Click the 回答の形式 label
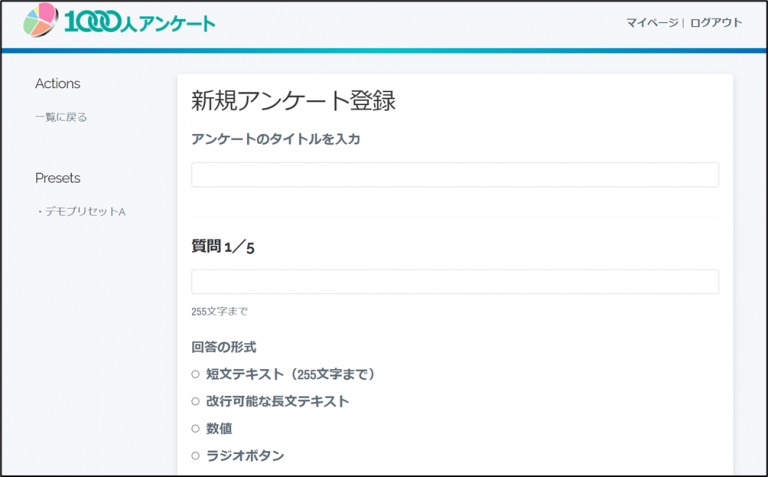Image resolution: width=768 pixels, height=477 pixels. [224, 347]
